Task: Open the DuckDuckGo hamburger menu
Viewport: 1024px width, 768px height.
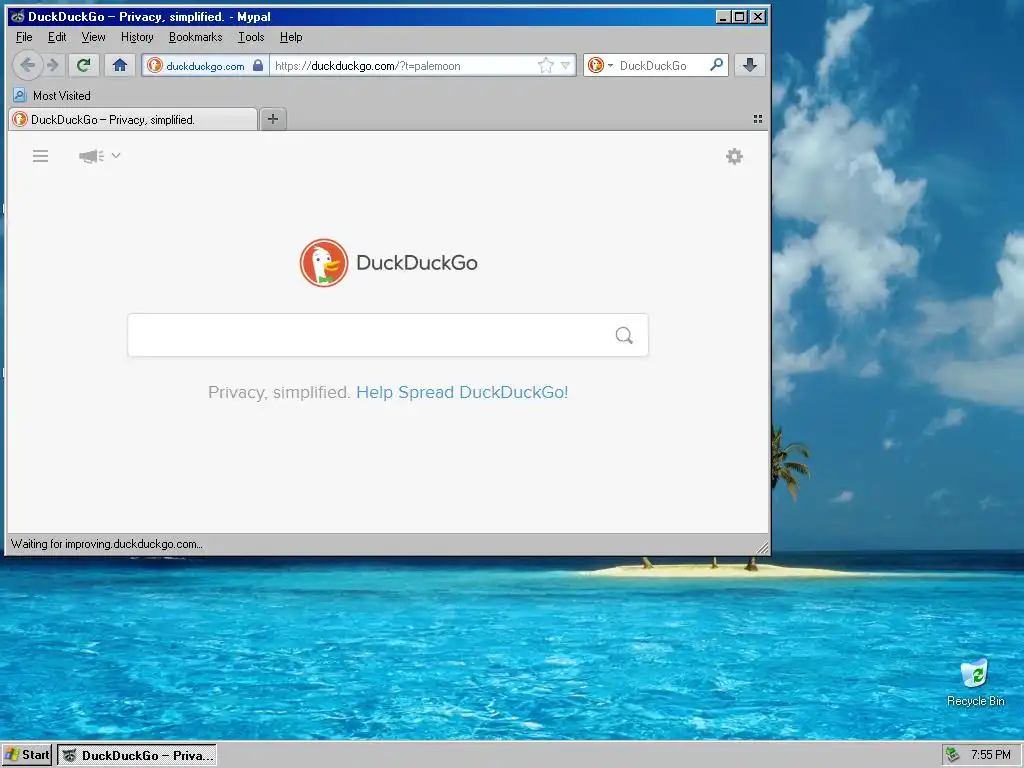Action: [x=40, y=156]
